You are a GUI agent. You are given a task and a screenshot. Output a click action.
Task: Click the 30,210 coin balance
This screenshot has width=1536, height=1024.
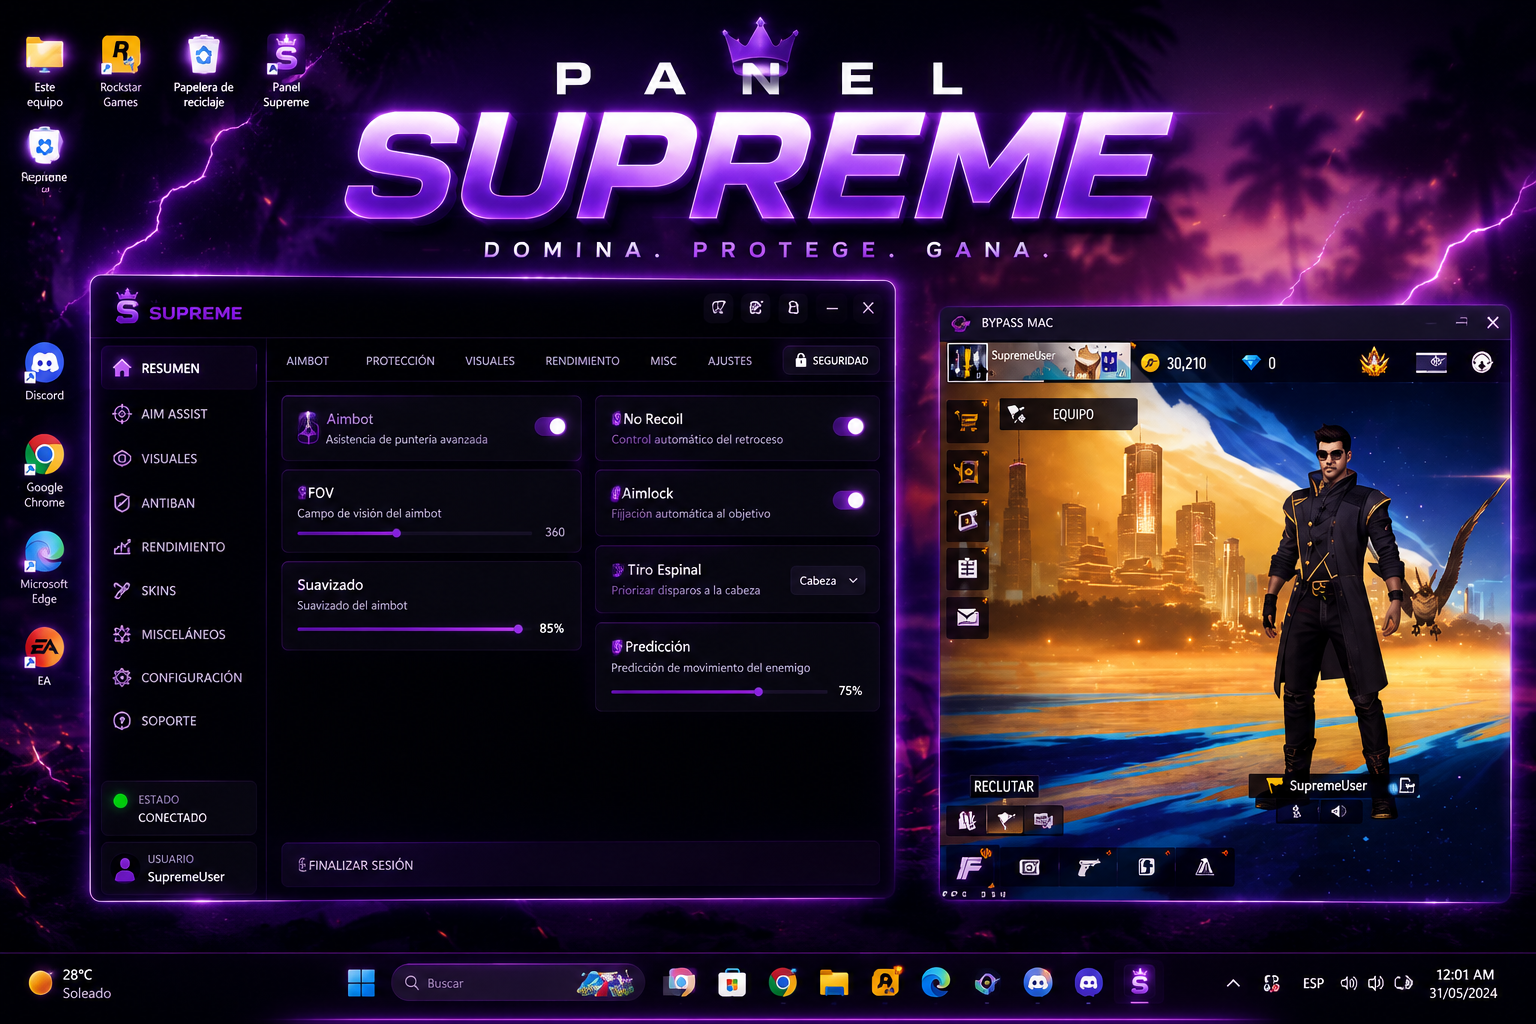(1186, 363)
